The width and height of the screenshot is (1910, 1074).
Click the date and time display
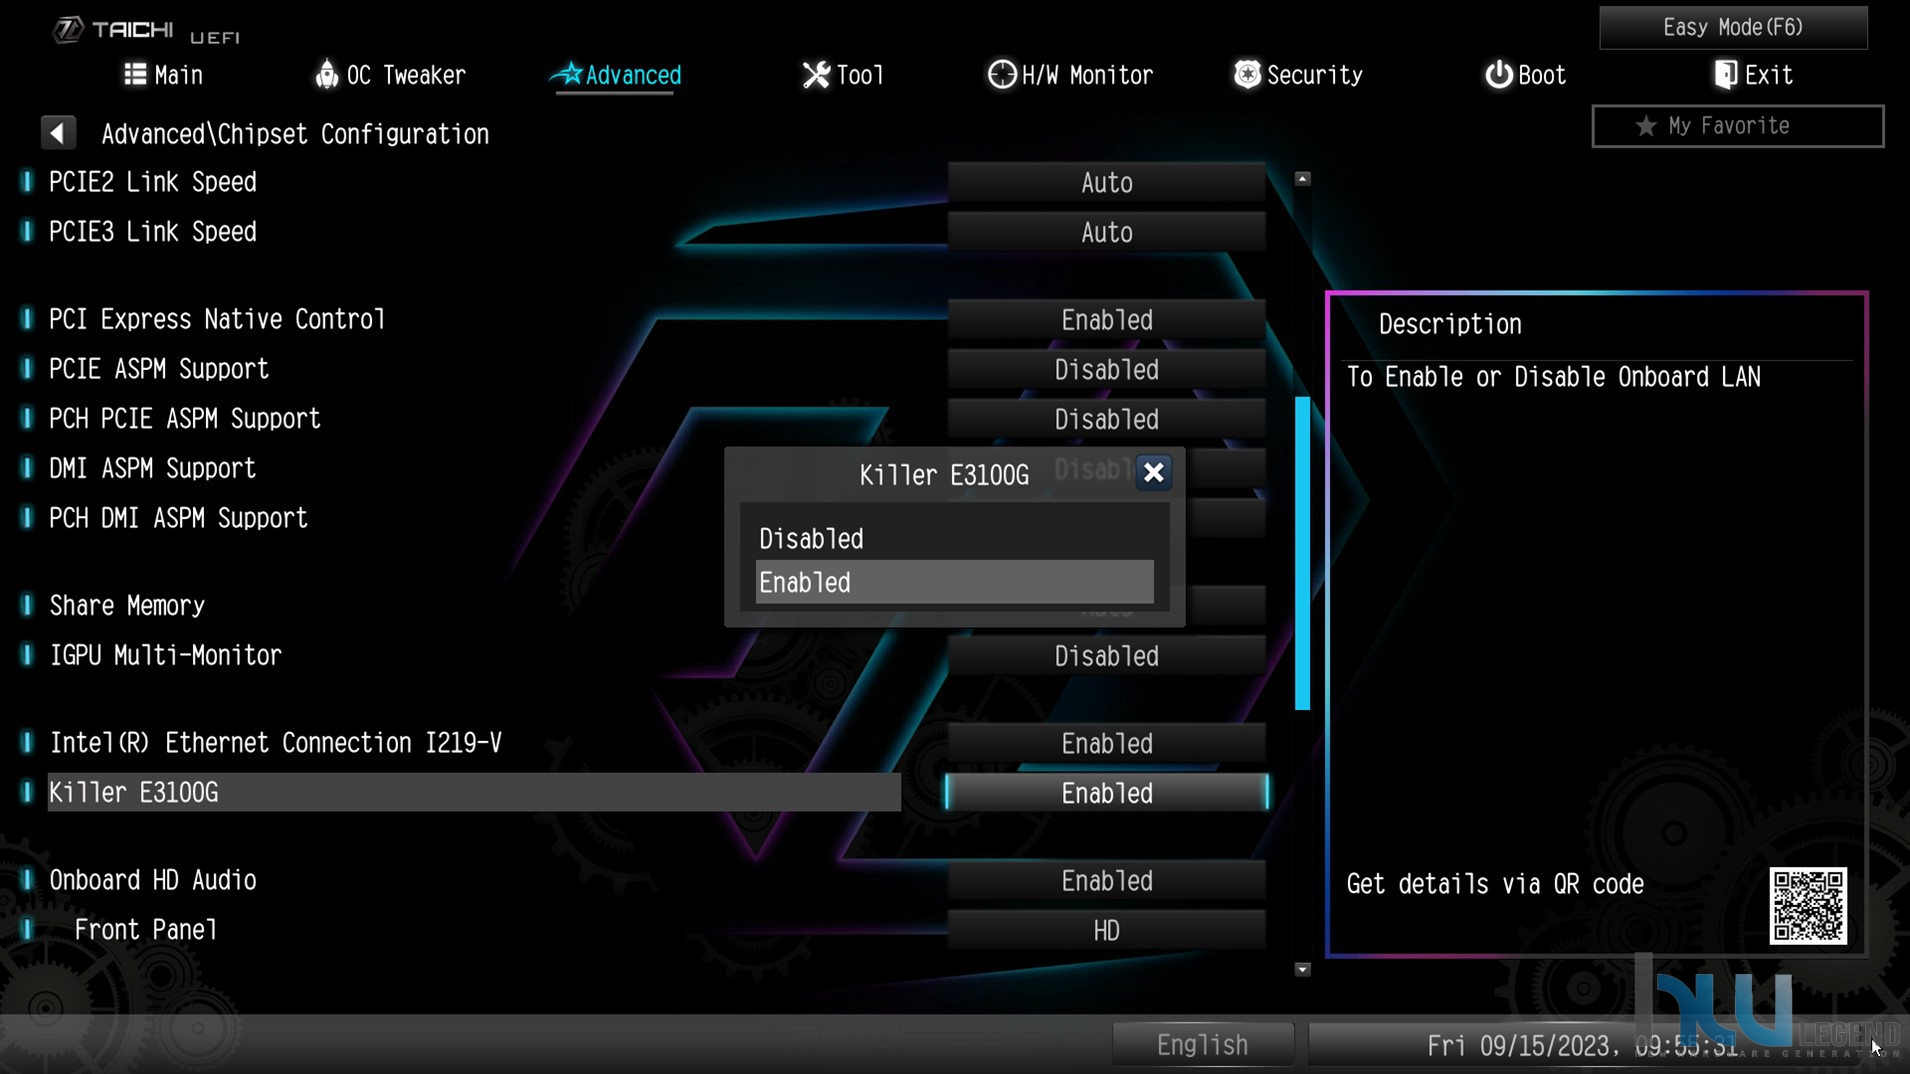click(x=1582, y=1046)
